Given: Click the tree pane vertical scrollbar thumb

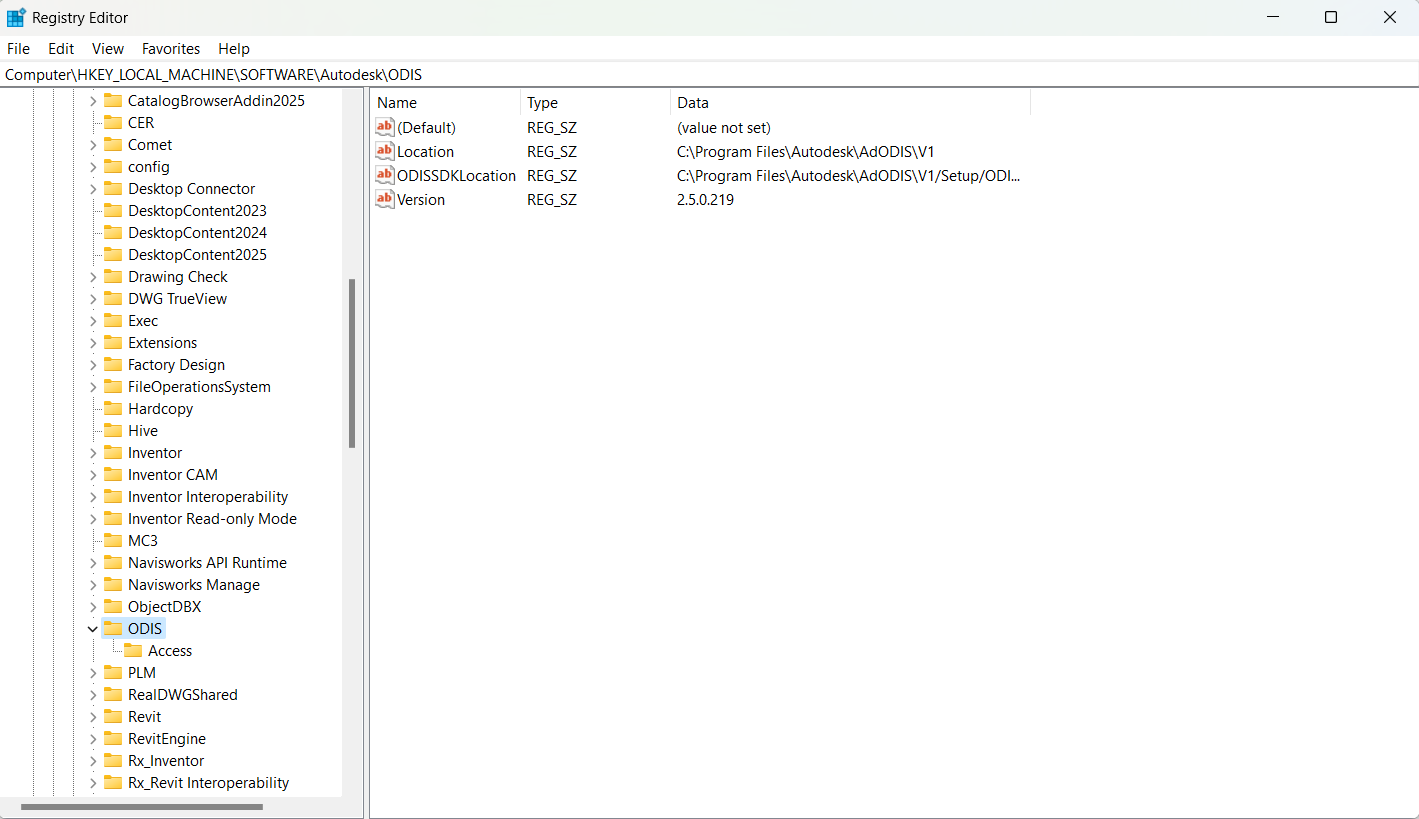Looking at the screenshot, I should [x=352, y=363].
